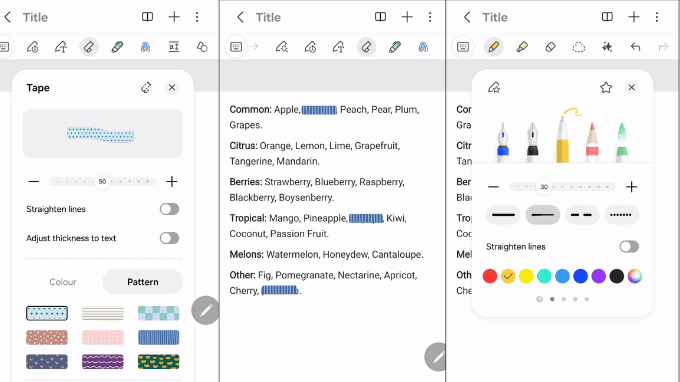
Task: Go back in the middle note screen
Action: [x=240, y=17]
